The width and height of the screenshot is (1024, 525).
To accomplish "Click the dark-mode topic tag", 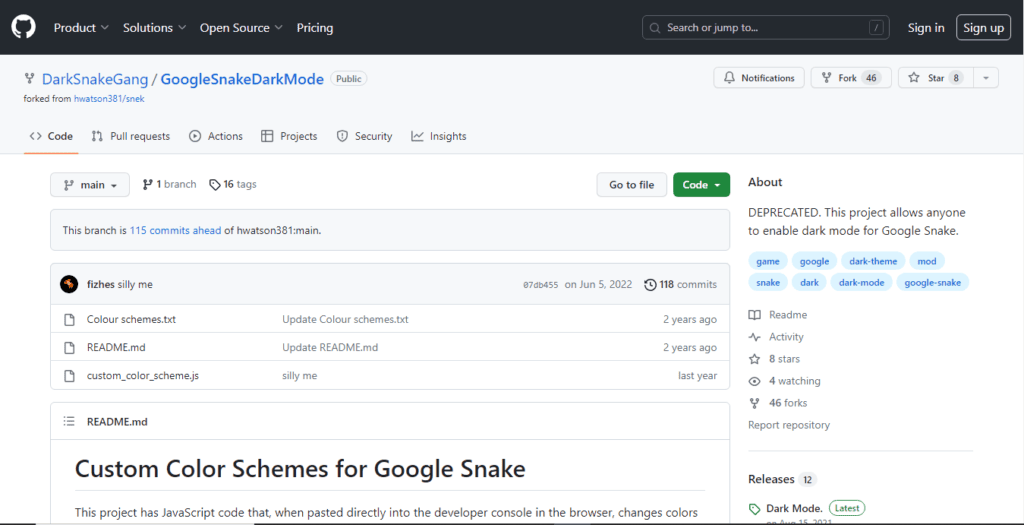I will [861, 282].
